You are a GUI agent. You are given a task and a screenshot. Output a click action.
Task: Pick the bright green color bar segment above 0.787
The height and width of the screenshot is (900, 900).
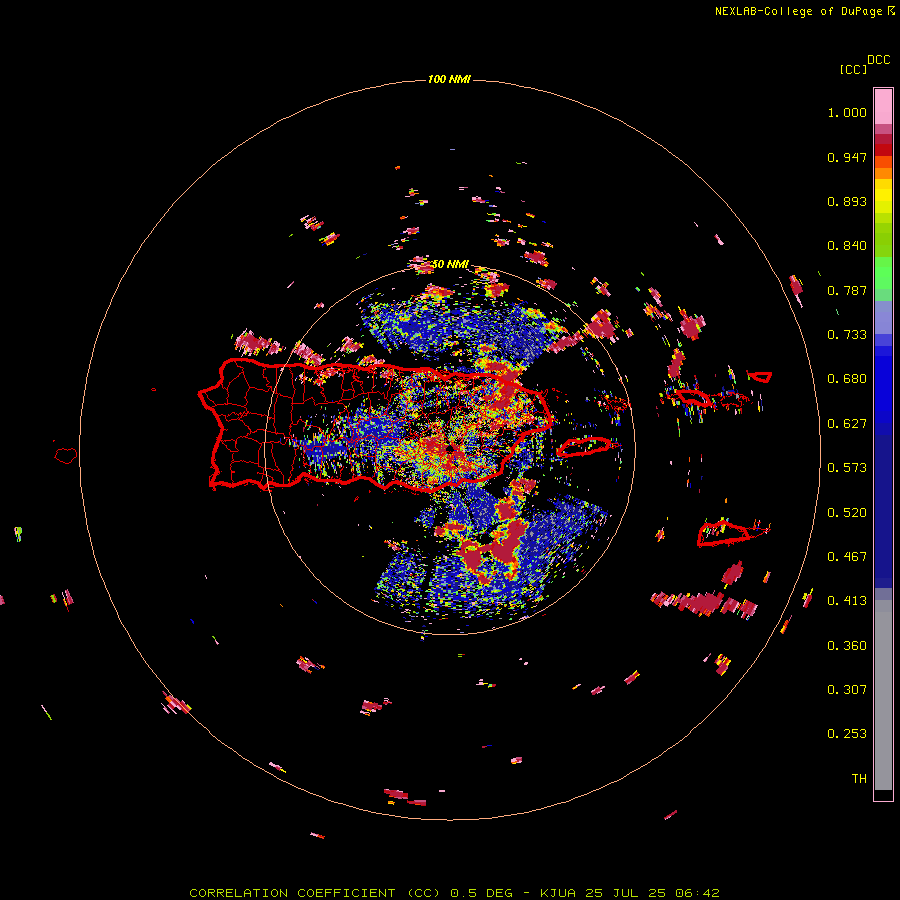coord(883,273)
